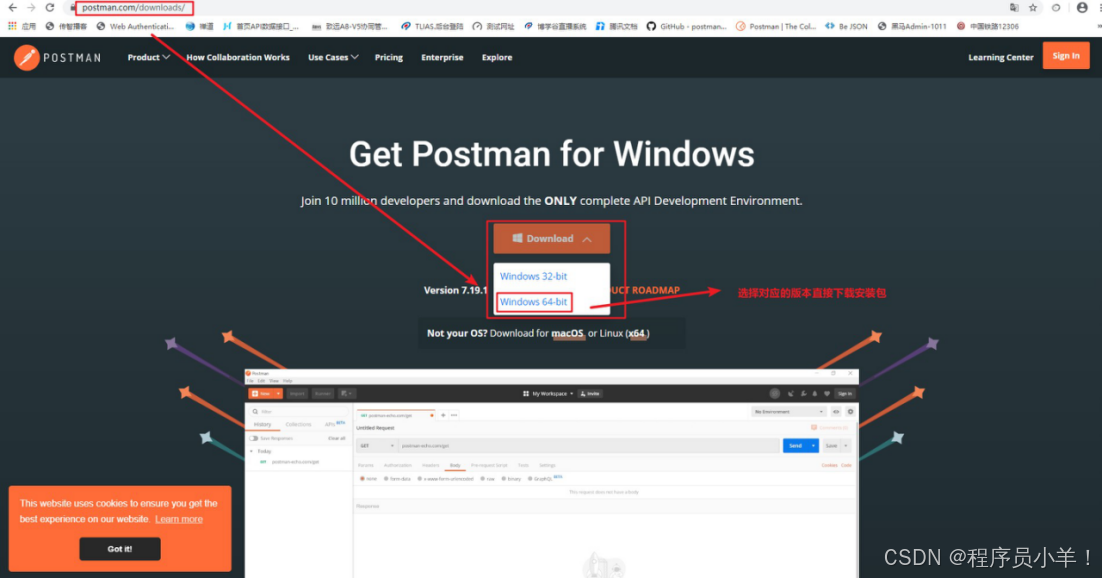The width and height of the screenshot is (1103, 578).
Task: Select the GraphQL body radio option
Action: pyautogui.click(x=530, y=479)
